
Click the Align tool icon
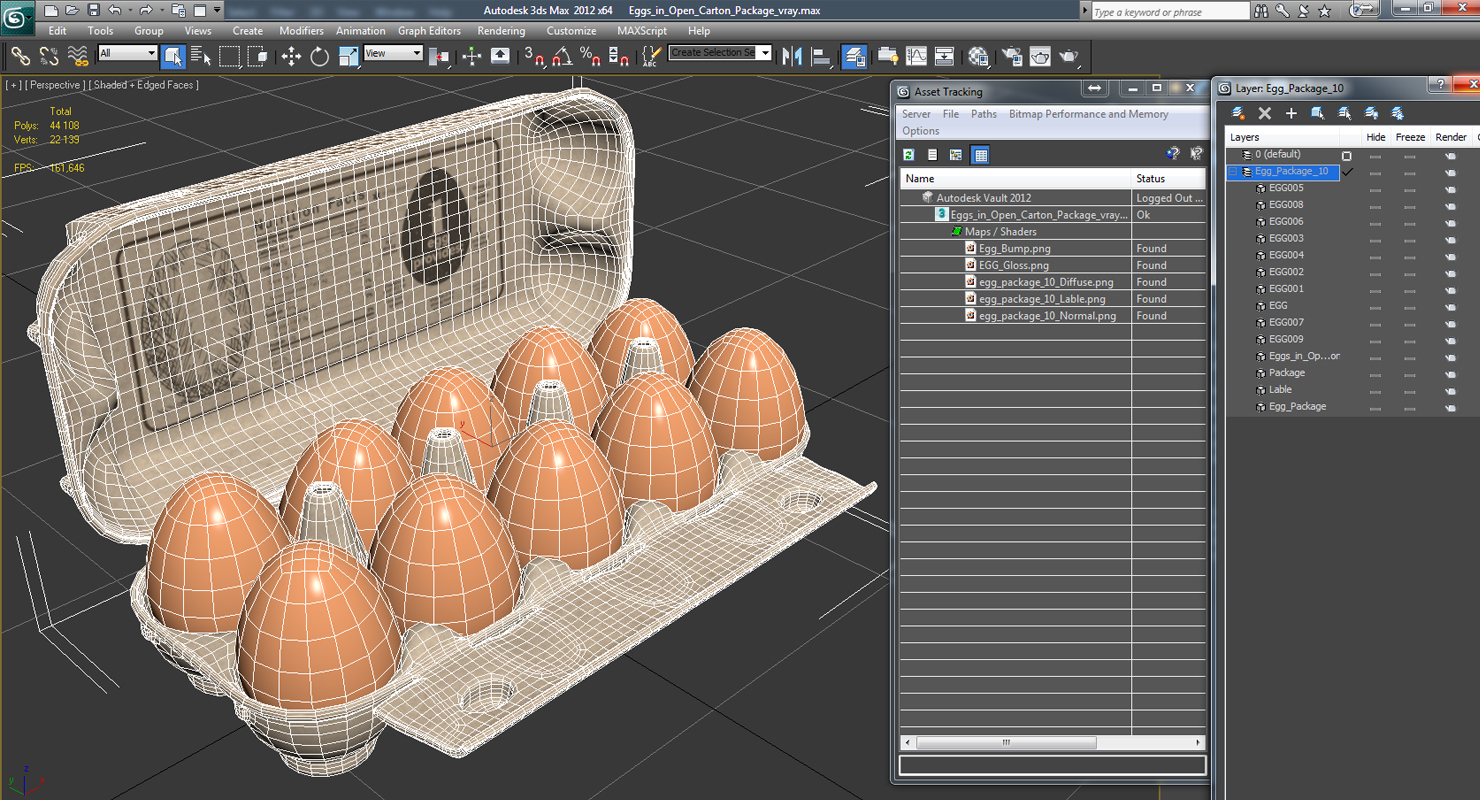click(822, 57)
